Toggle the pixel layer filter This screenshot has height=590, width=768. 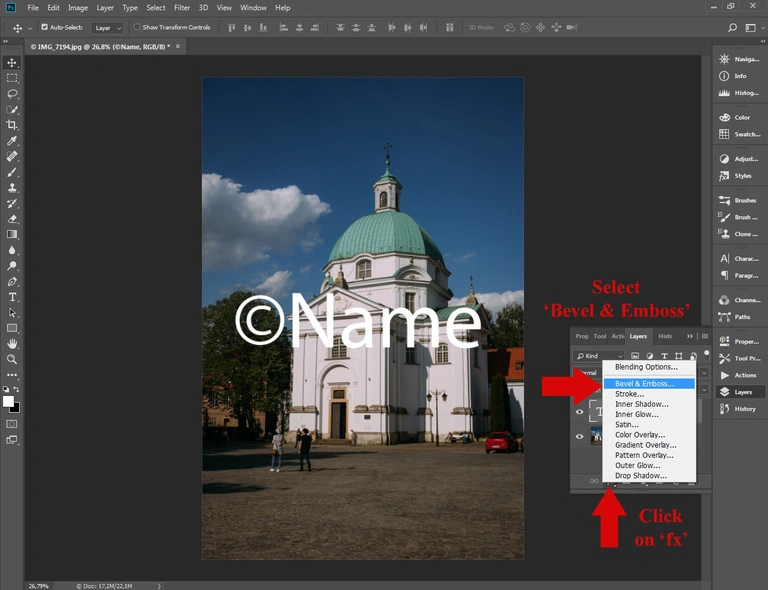coord(635,356)
